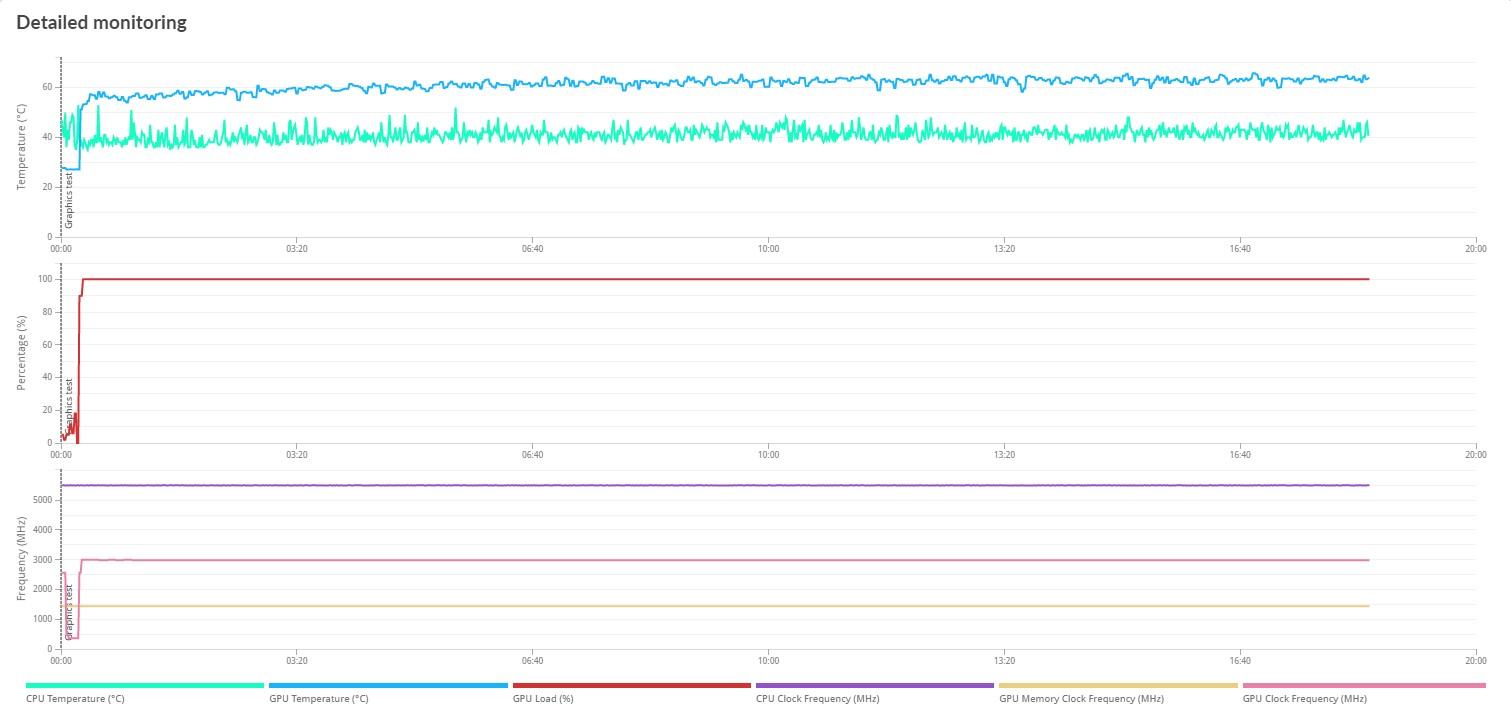1511x721 pixels.
Task: Click the 20:00 tick on the temperature chart
Action: (1475, 249)
